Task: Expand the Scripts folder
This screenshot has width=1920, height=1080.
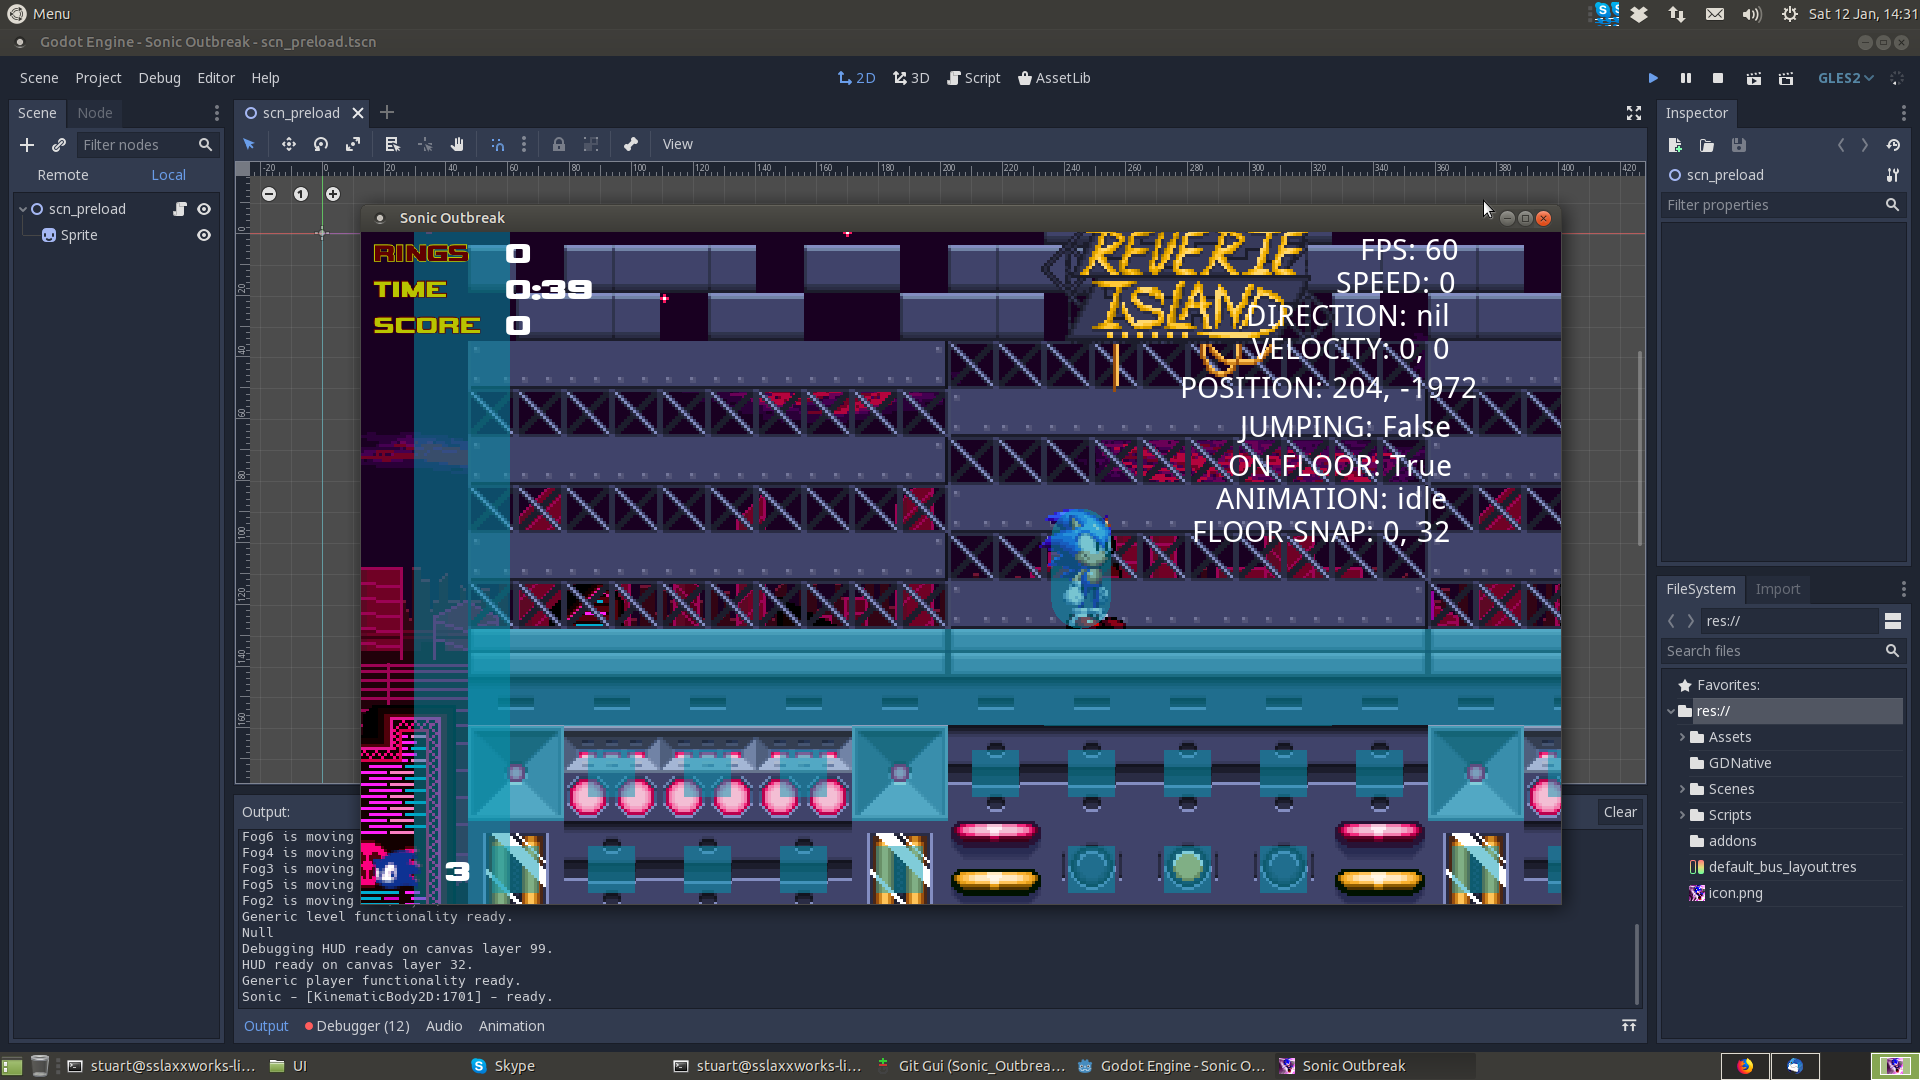Action: click(1682, 815)
